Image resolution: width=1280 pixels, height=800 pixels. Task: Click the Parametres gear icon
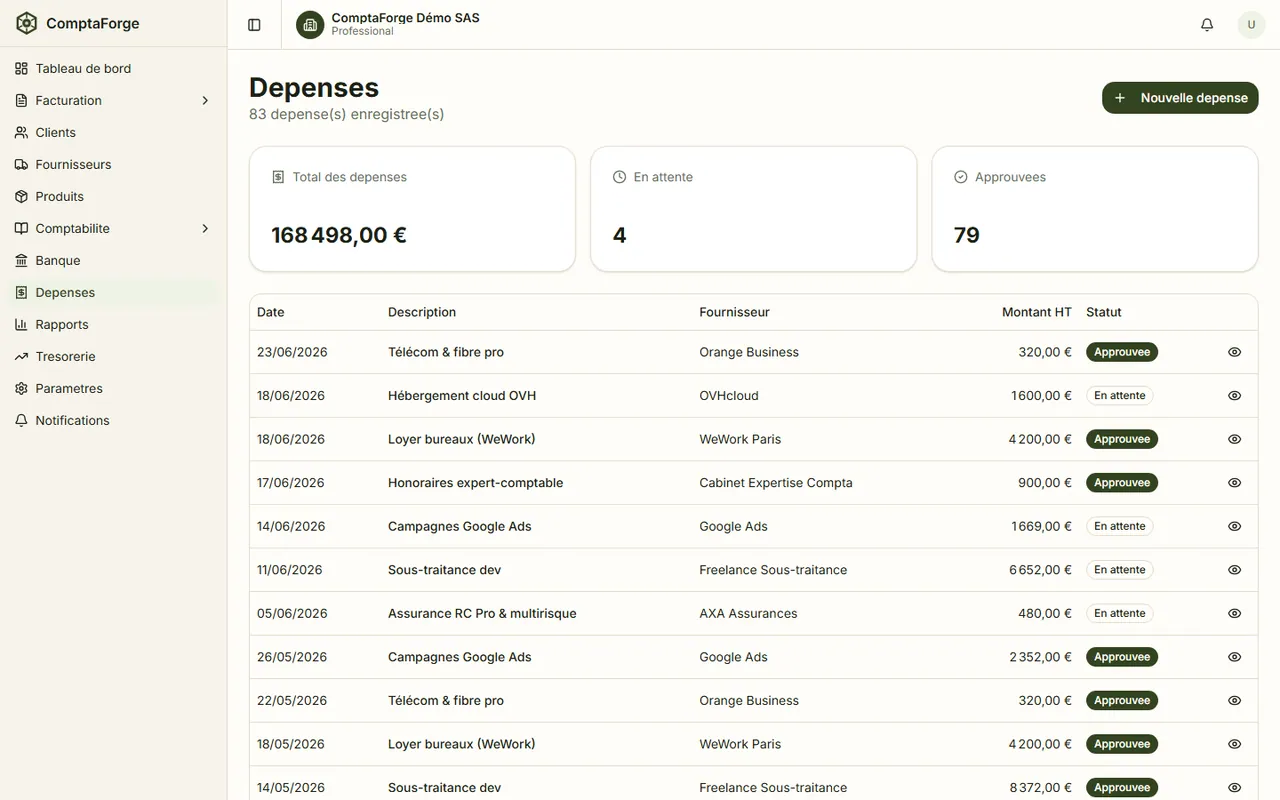click(x=22, y=388)
